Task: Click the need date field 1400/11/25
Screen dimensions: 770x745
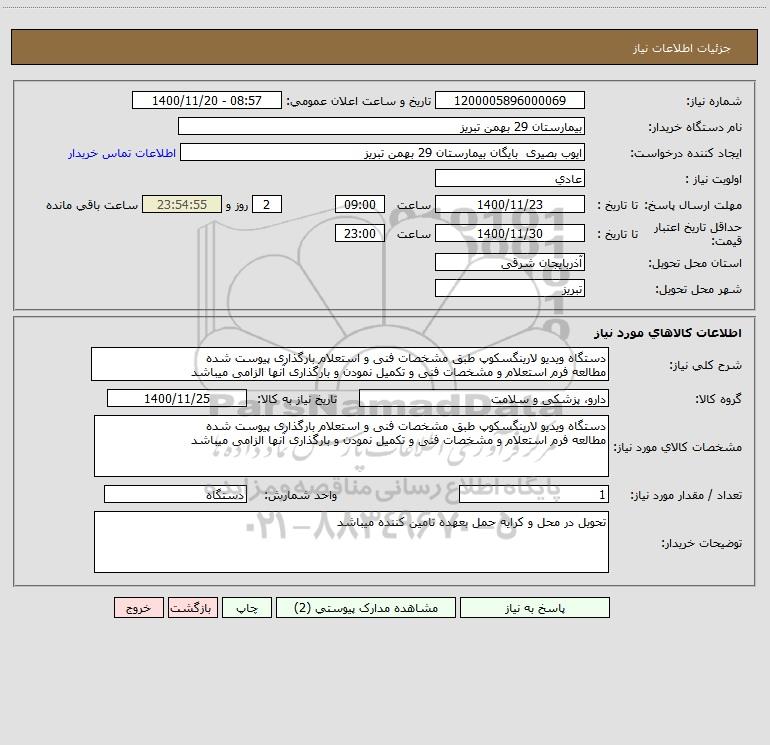Action: pos(177,398)
